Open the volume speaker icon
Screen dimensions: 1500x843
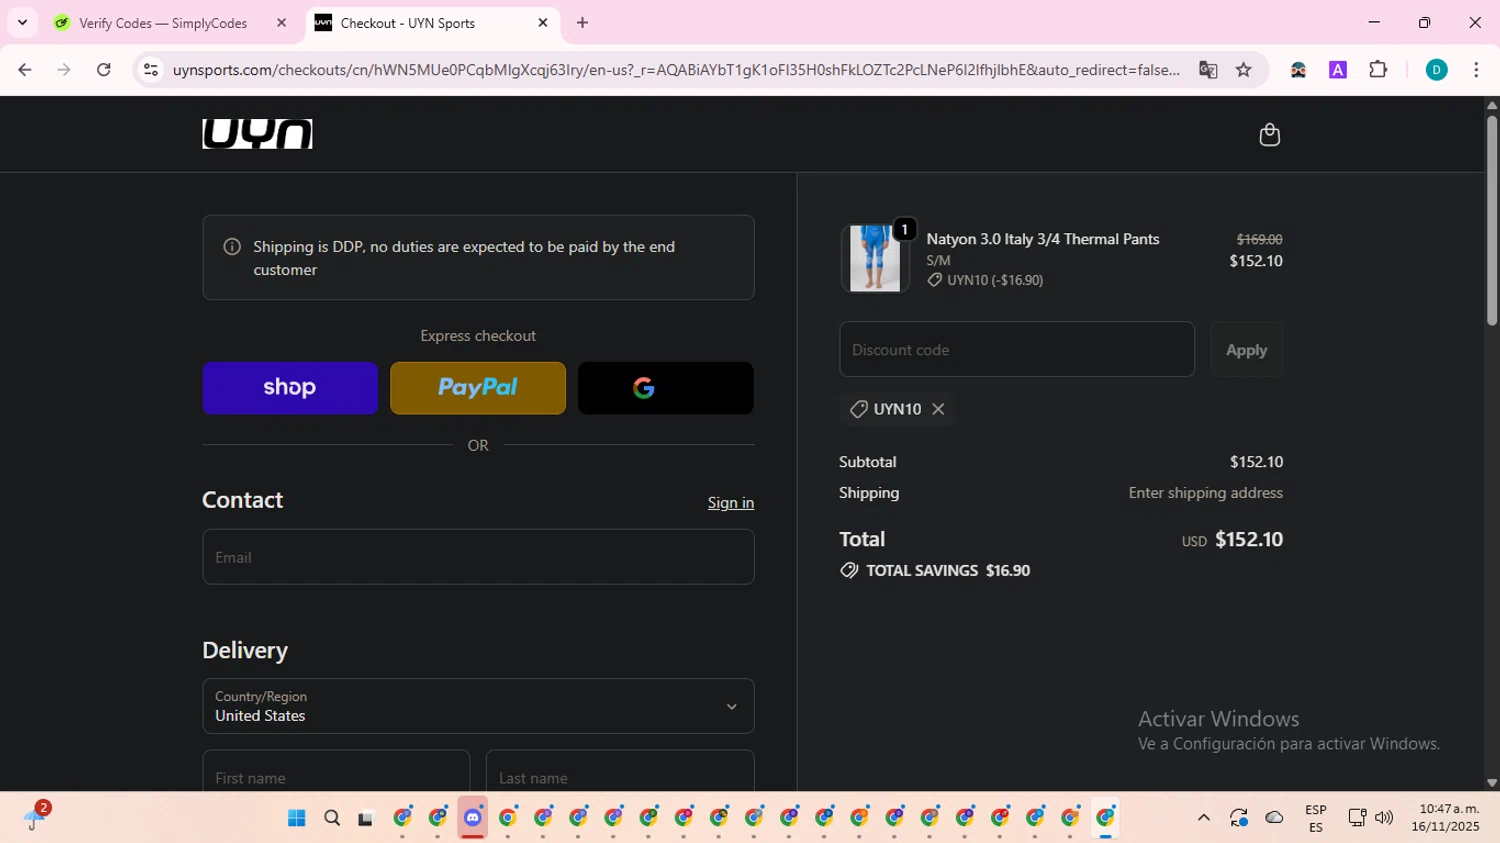pos(1384,818)
